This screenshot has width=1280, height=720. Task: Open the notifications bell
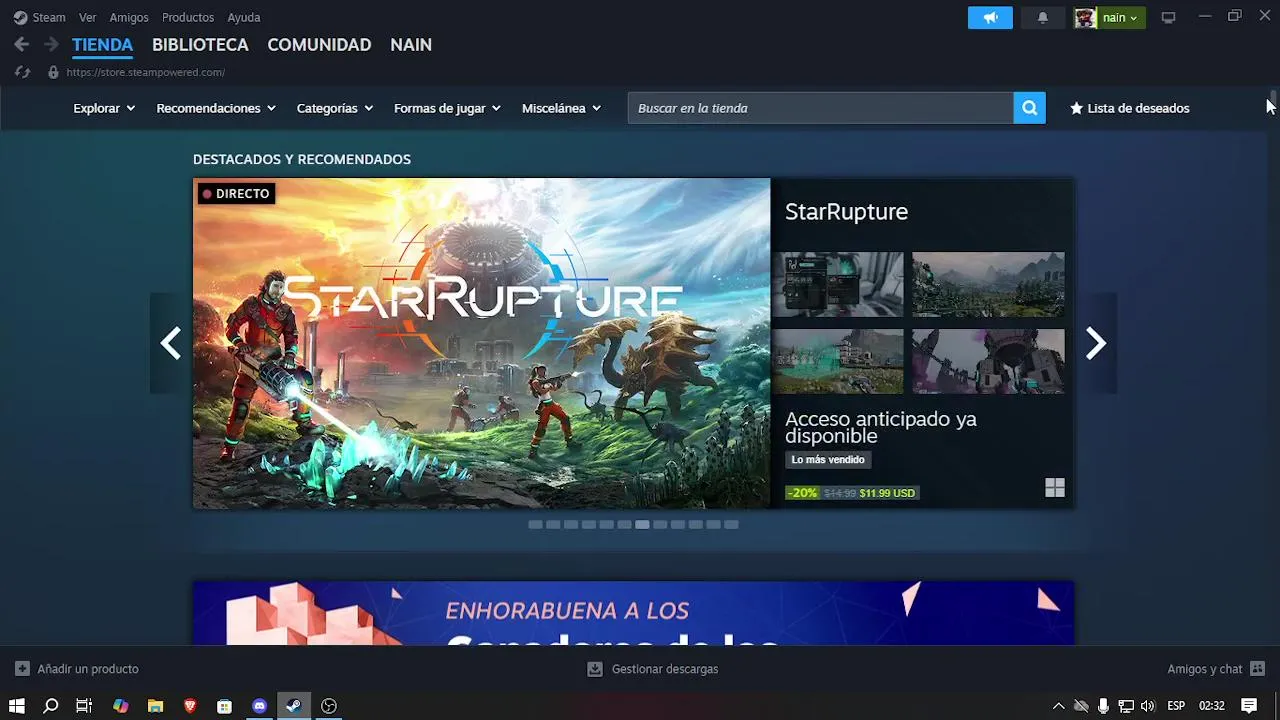[1043, 18]
